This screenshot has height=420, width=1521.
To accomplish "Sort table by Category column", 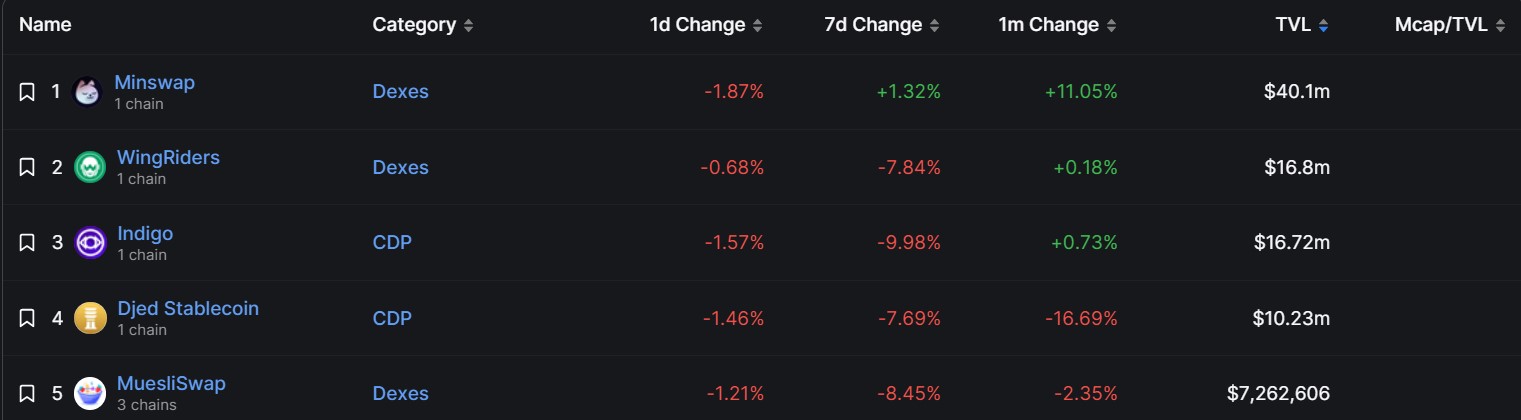I will click(x=423, y=25).
